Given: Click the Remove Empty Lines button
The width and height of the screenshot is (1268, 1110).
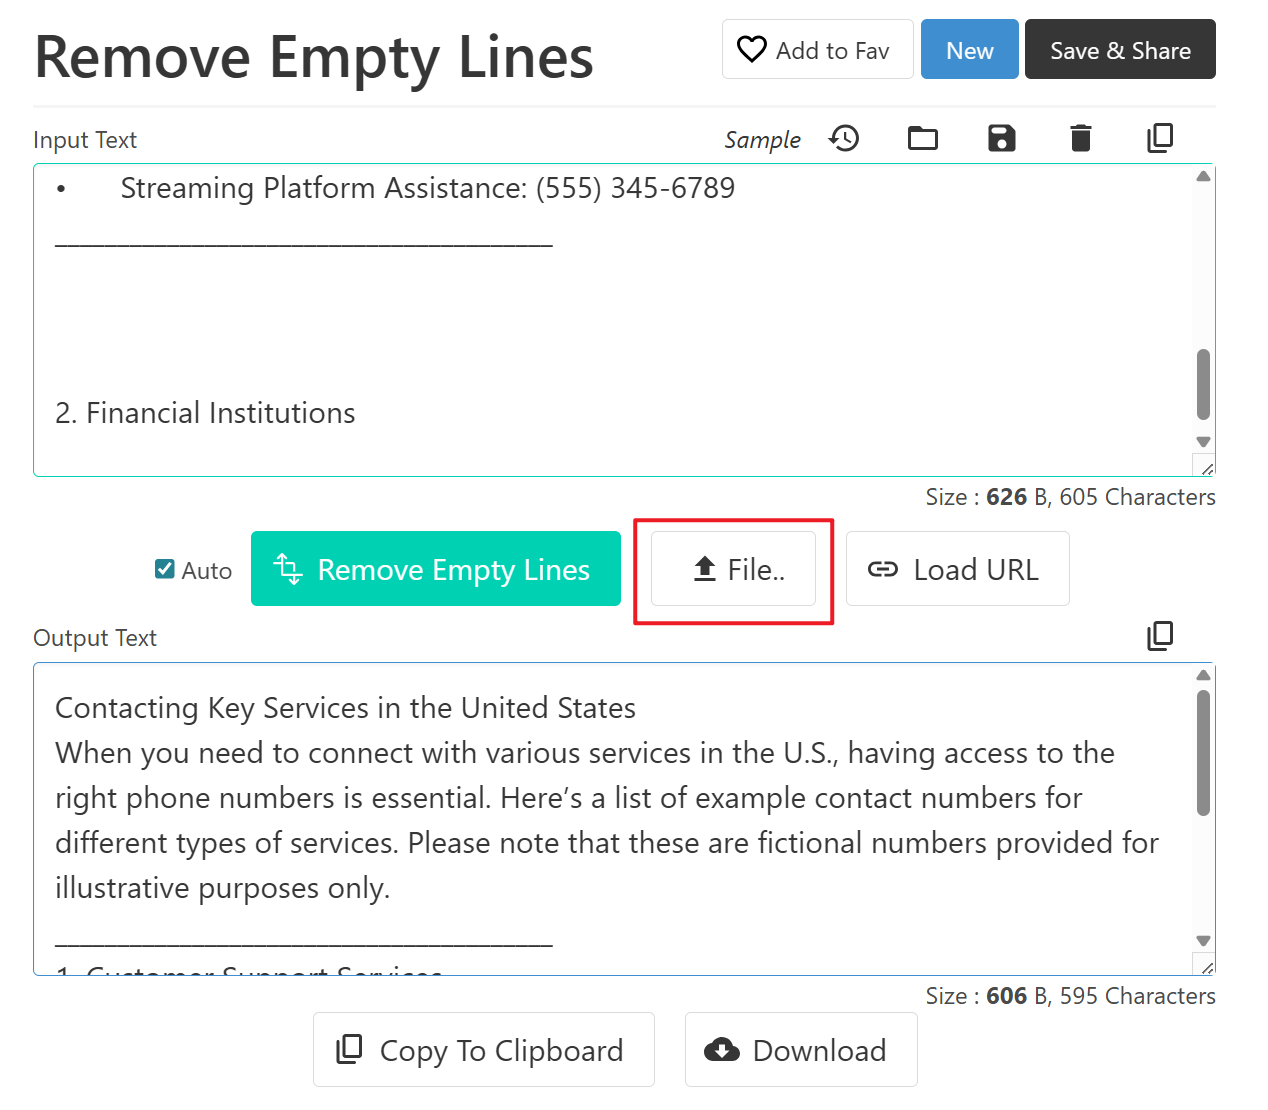Looking at the screenshot, I should [435, 569].
